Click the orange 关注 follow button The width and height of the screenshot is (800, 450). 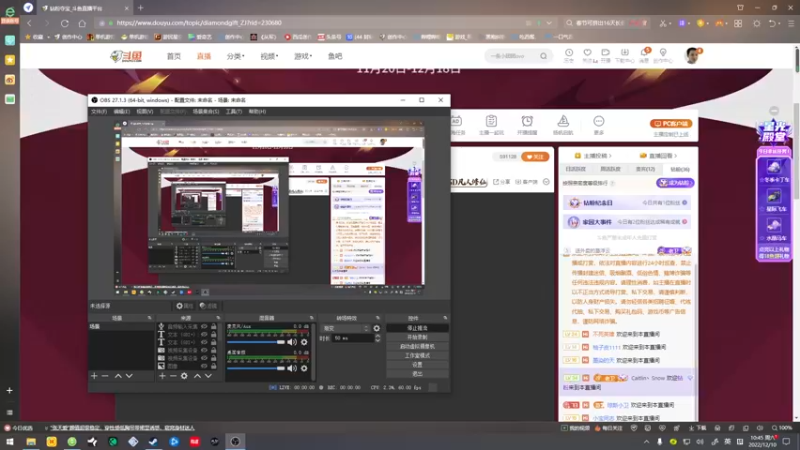535,157
